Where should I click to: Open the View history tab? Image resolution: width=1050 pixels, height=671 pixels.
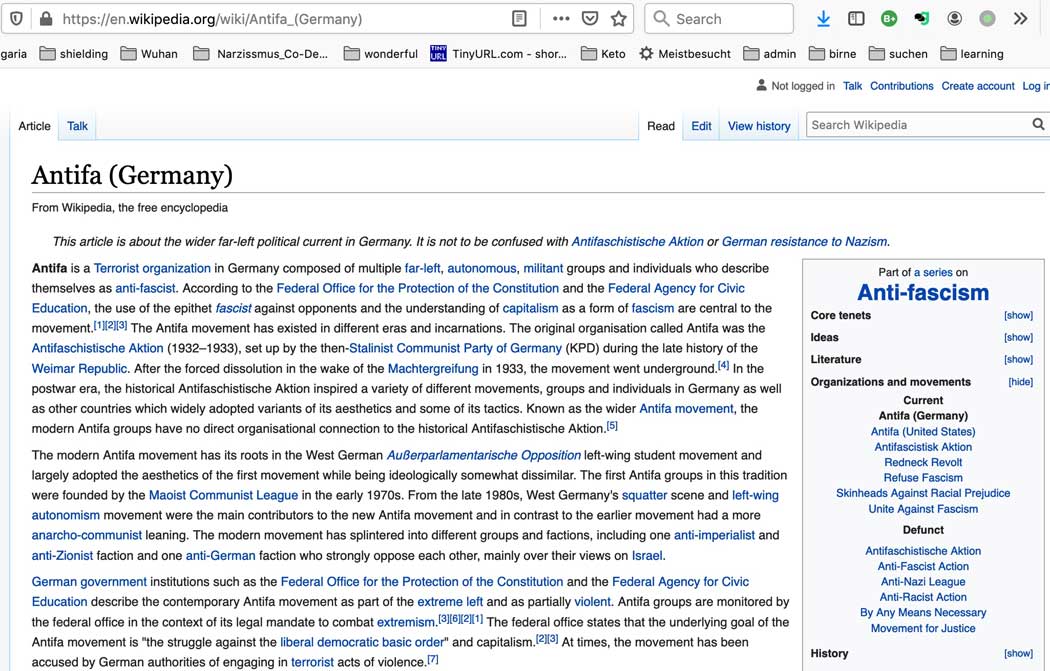(x=759, y=126)
